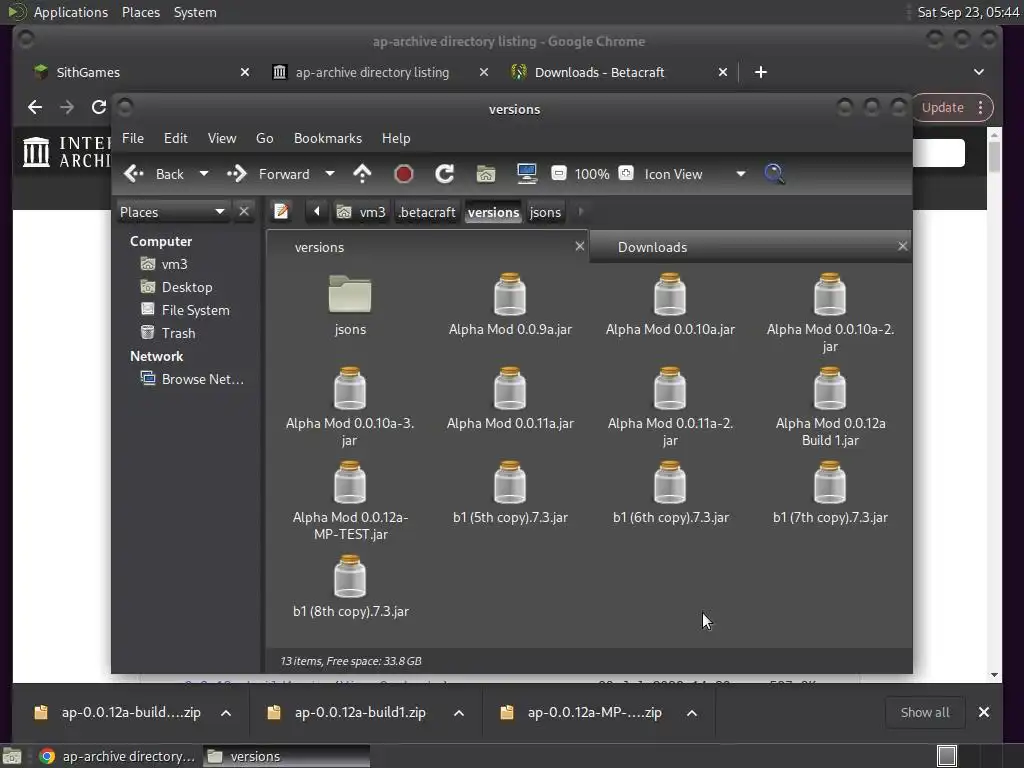The height and width of the screenshot is (768, 1024).
Task: Open Chrome tab search chevron
Action: [978, 72]
